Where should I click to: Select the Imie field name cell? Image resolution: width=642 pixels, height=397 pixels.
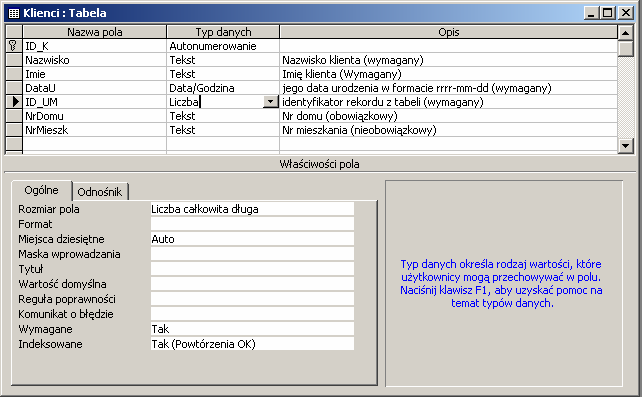point(95,74)
